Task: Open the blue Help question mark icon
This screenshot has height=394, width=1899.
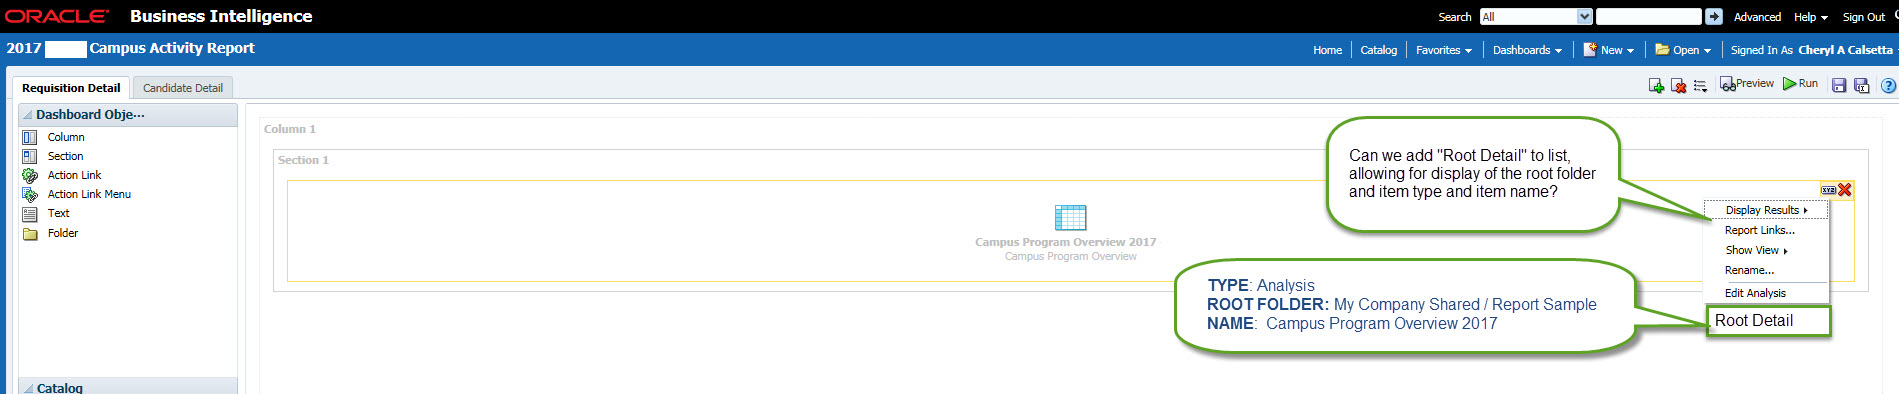Action: pyautogui.click(x=1889, y=86)
